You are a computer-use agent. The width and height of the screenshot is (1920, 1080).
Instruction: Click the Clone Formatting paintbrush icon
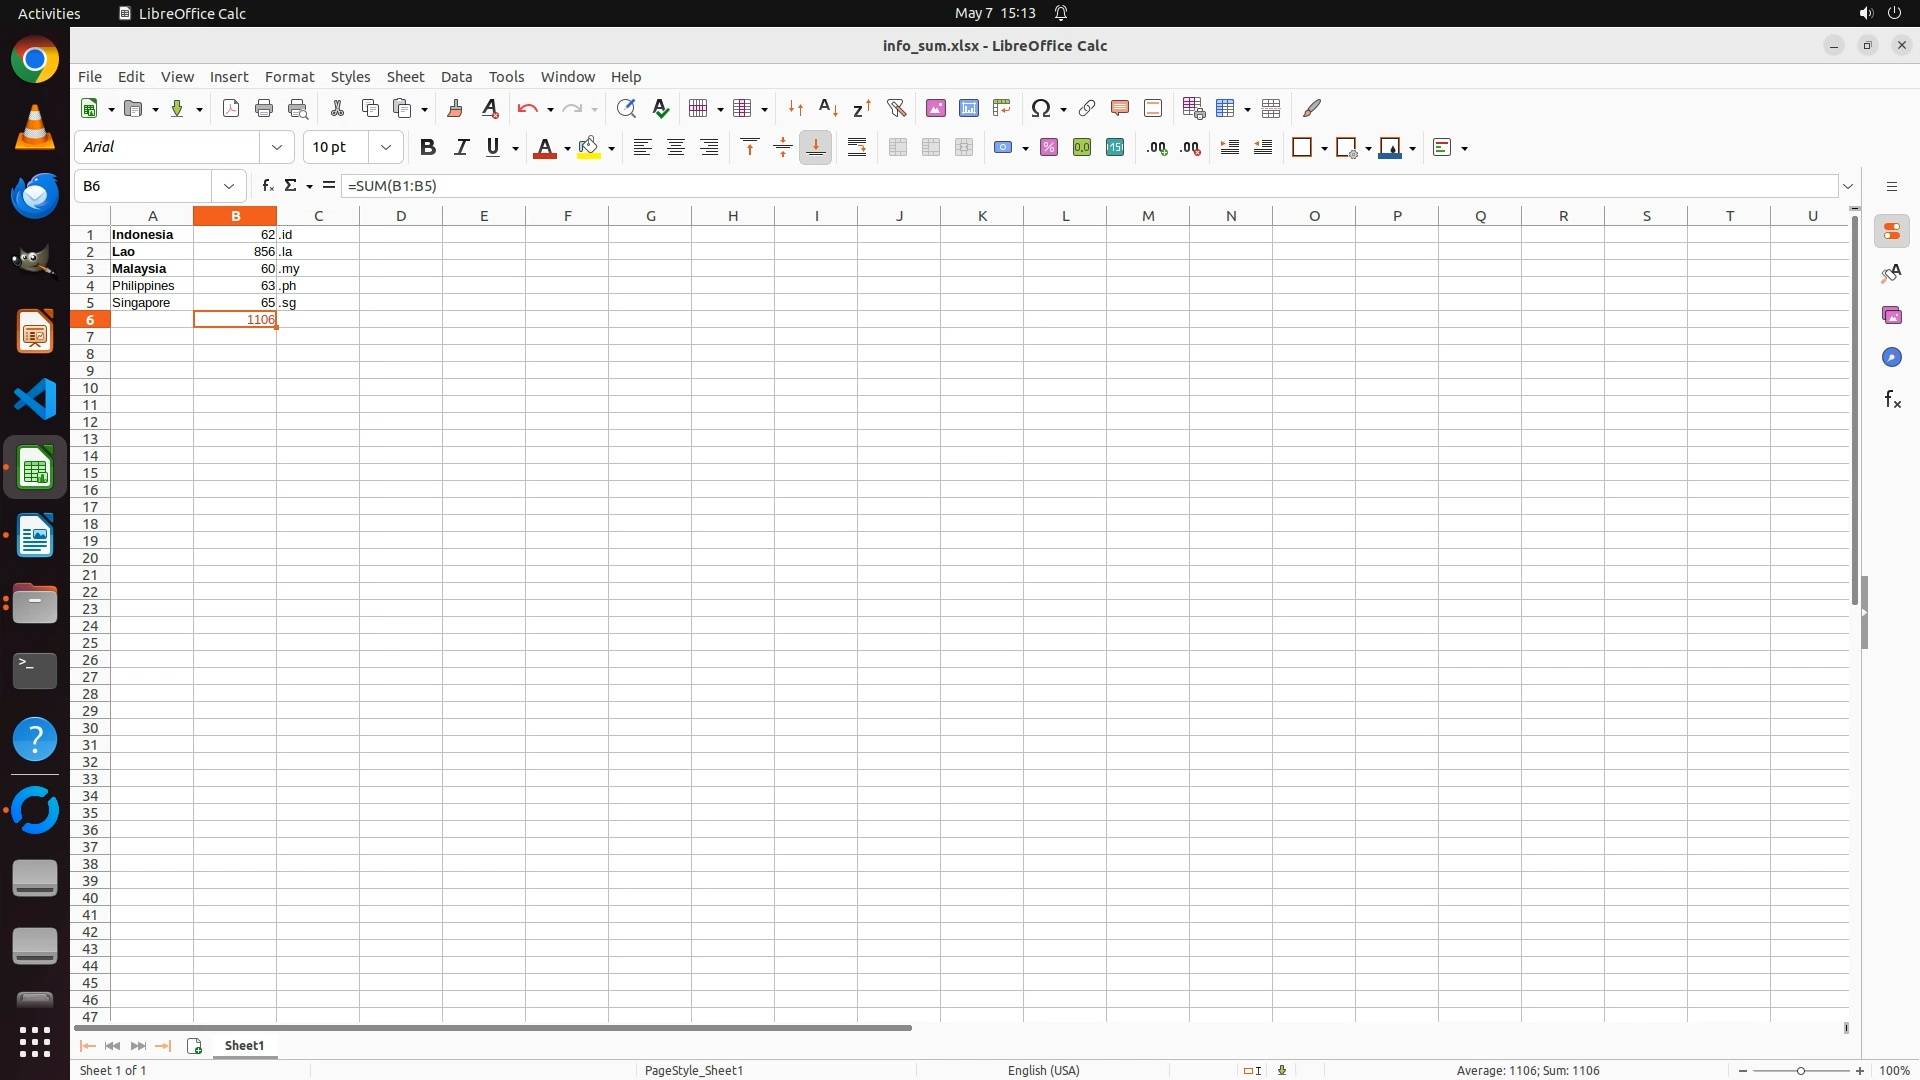pyautogui.click(x=455, y=108)
